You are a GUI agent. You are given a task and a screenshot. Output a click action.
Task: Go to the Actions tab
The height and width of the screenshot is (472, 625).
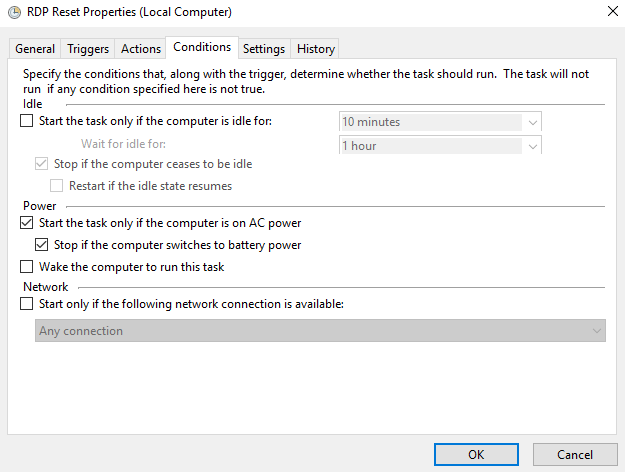coord(141,49)
